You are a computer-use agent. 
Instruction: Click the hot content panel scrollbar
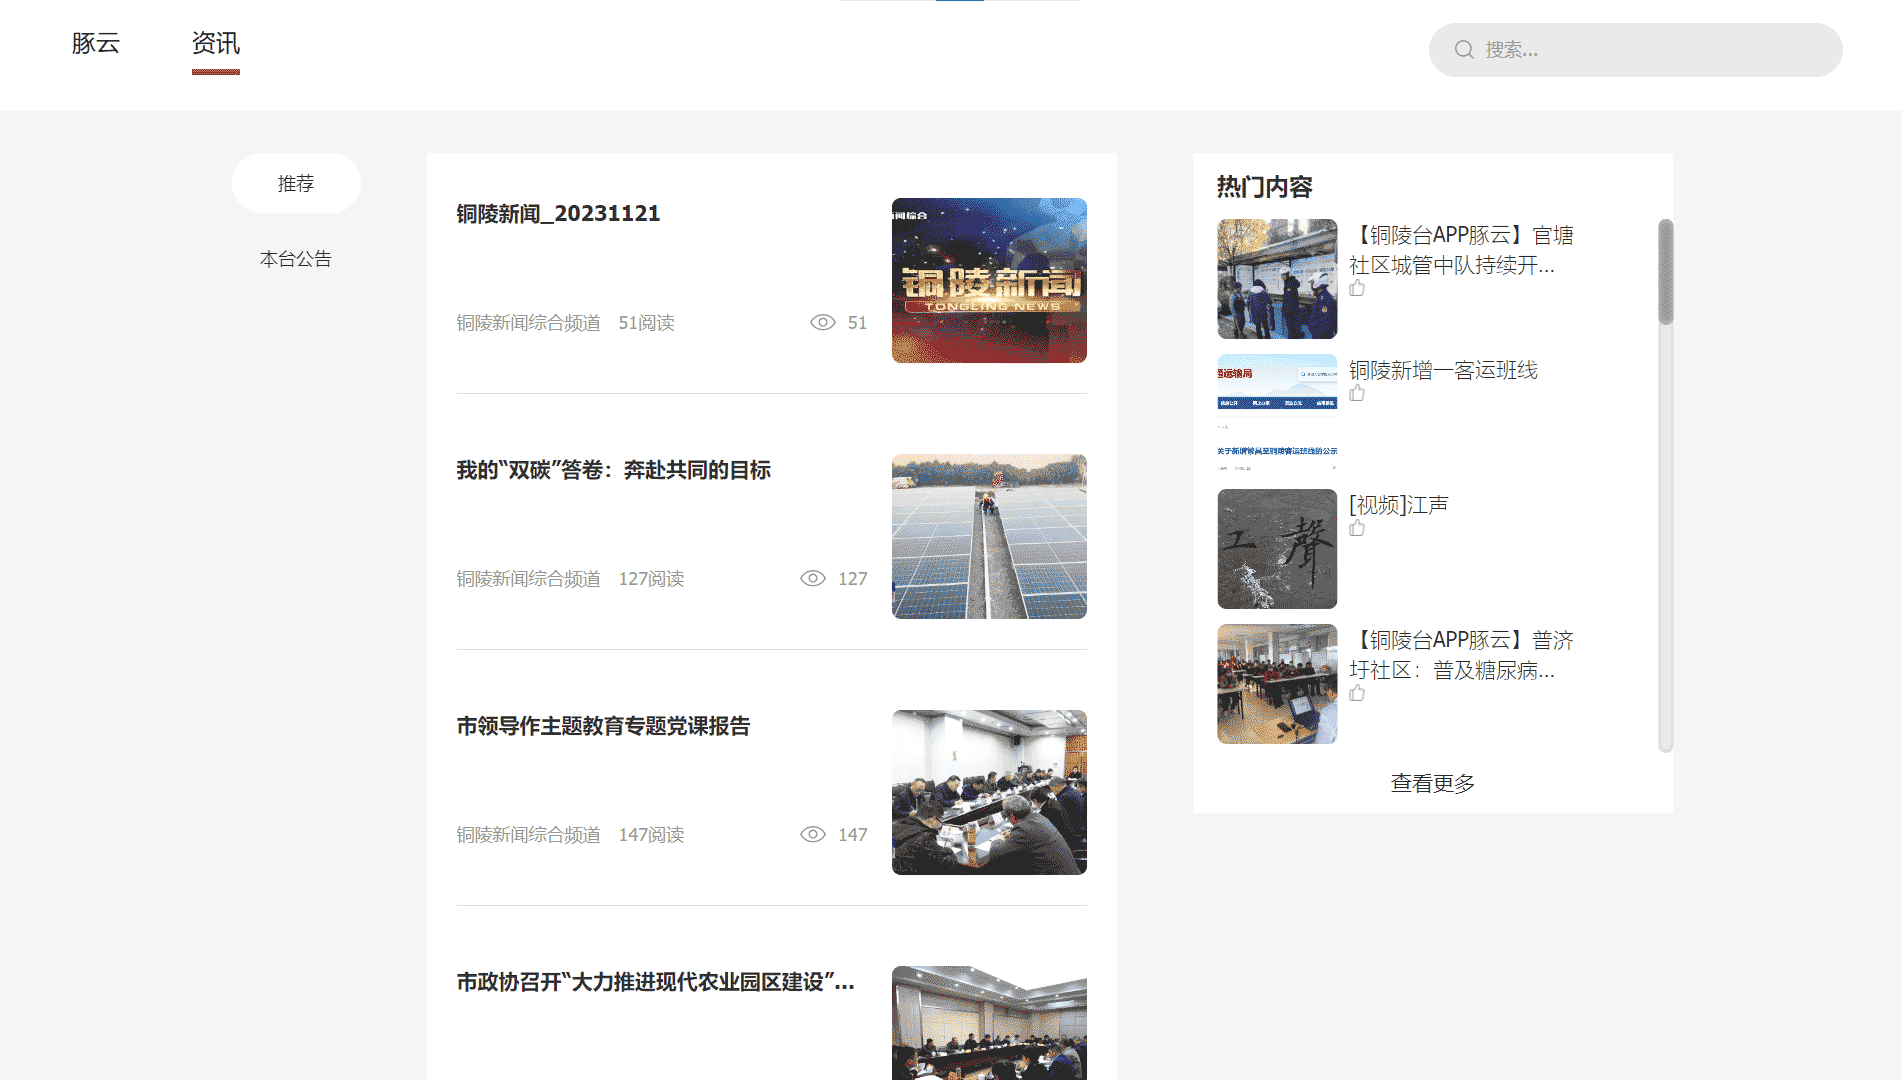point(1665,272)
